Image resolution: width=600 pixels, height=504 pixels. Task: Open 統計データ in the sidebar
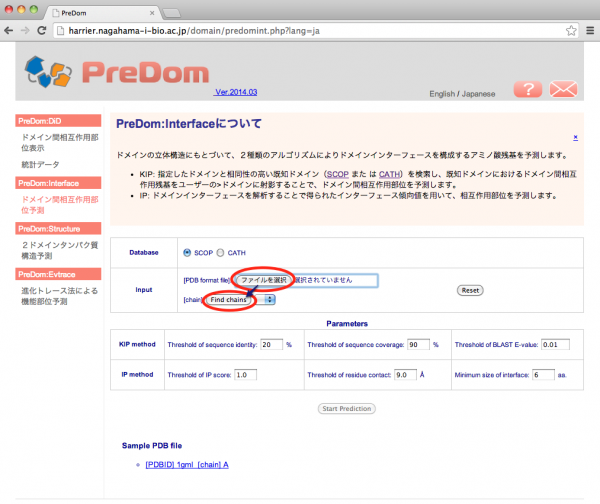(x=40, y=163)
